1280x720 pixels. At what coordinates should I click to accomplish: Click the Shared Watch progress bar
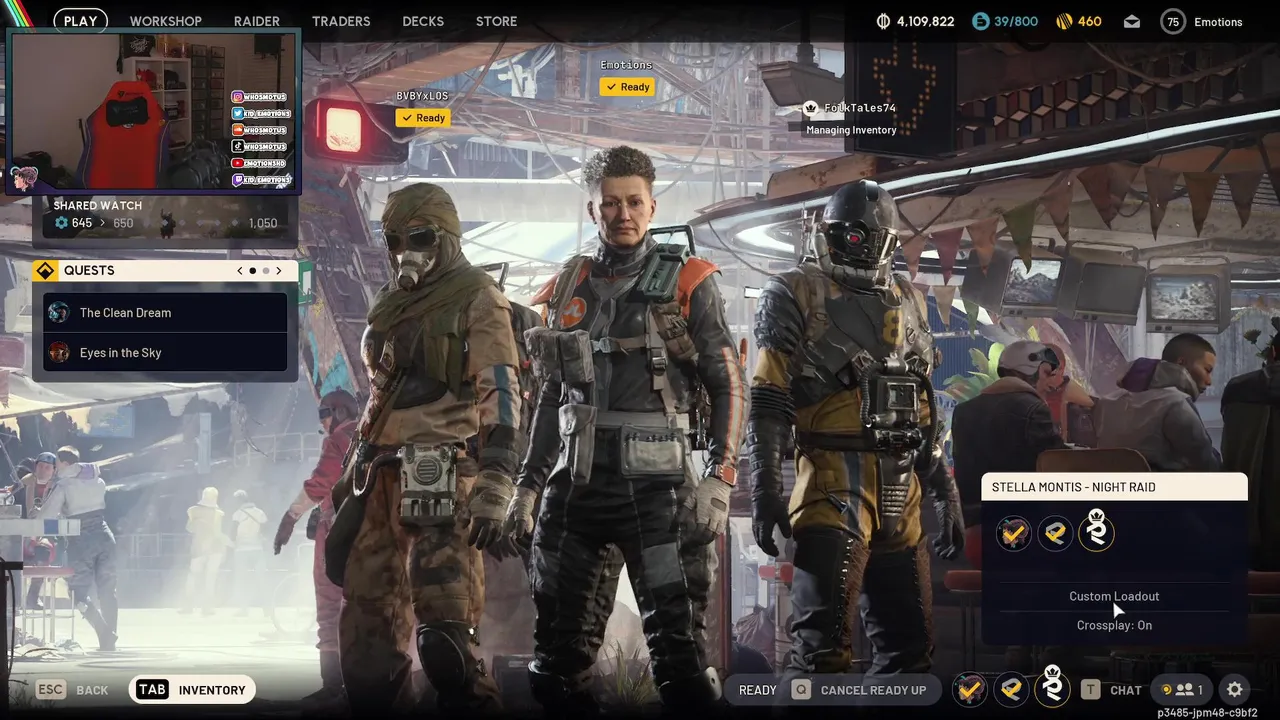click(x=166, y=223)
